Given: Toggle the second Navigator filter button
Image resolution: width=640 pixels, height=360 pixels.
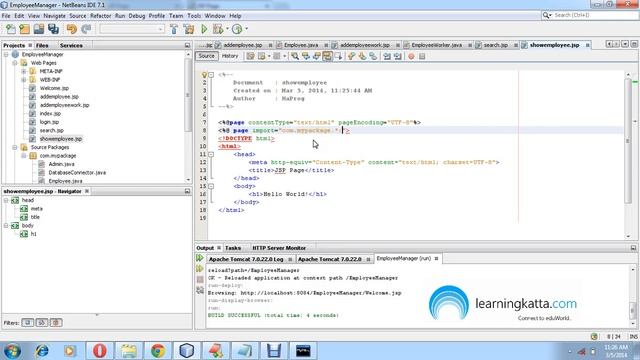Looking at the screenshot, I should pos(42,322).
